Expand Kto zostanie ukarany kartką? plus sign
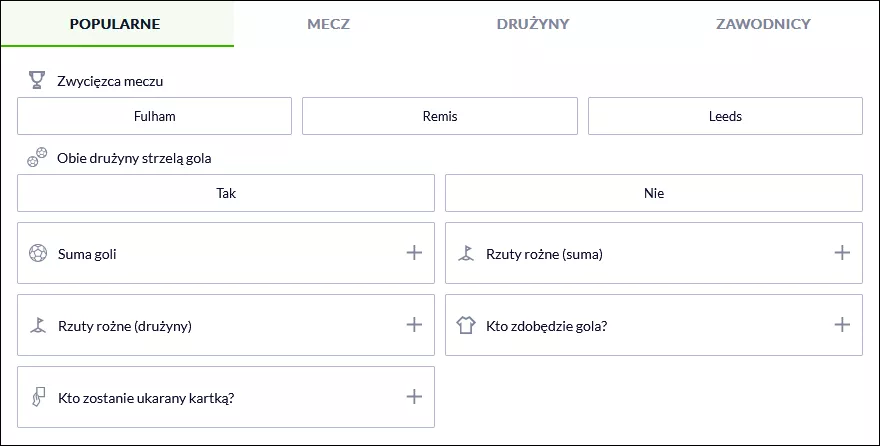Screen dimensions: 880x446 coord(414,397)
